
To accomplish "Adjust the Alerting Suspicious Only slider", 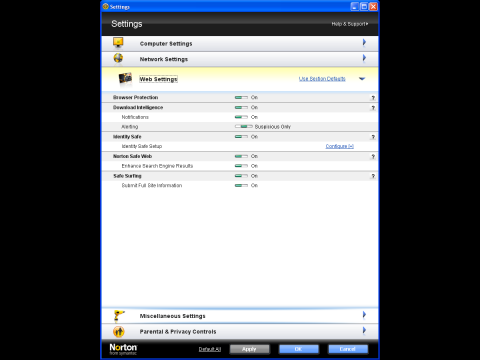I will pyautogui.click(x=243, y=127).
